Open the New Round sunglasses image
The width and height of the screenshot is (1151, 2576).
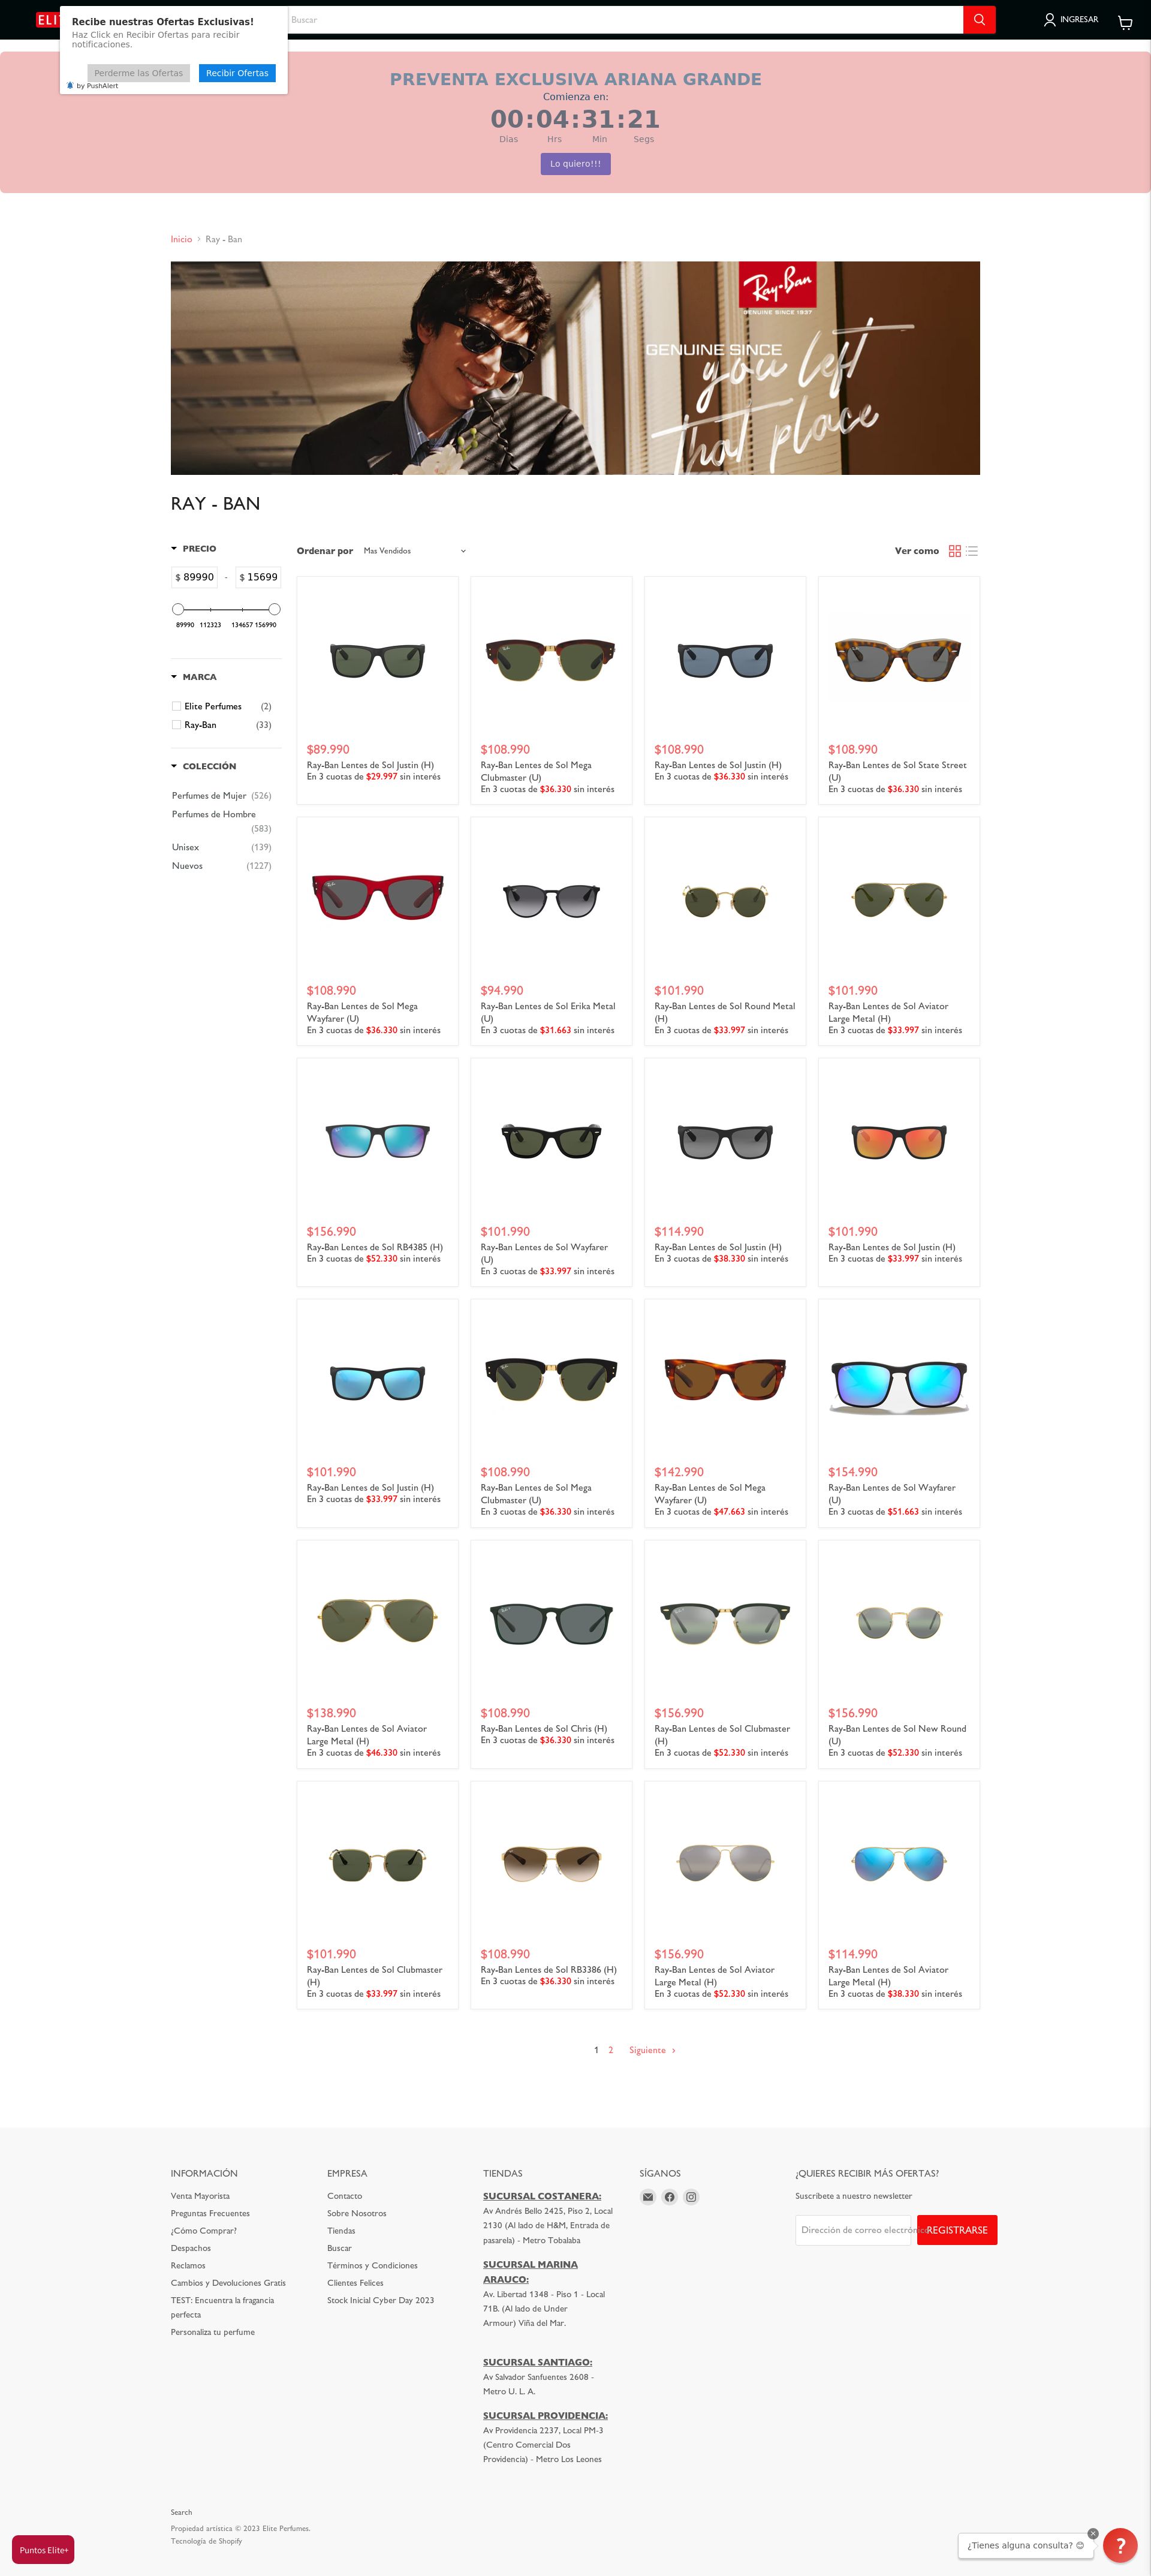pyautogui.click(x=898, y=1622)
